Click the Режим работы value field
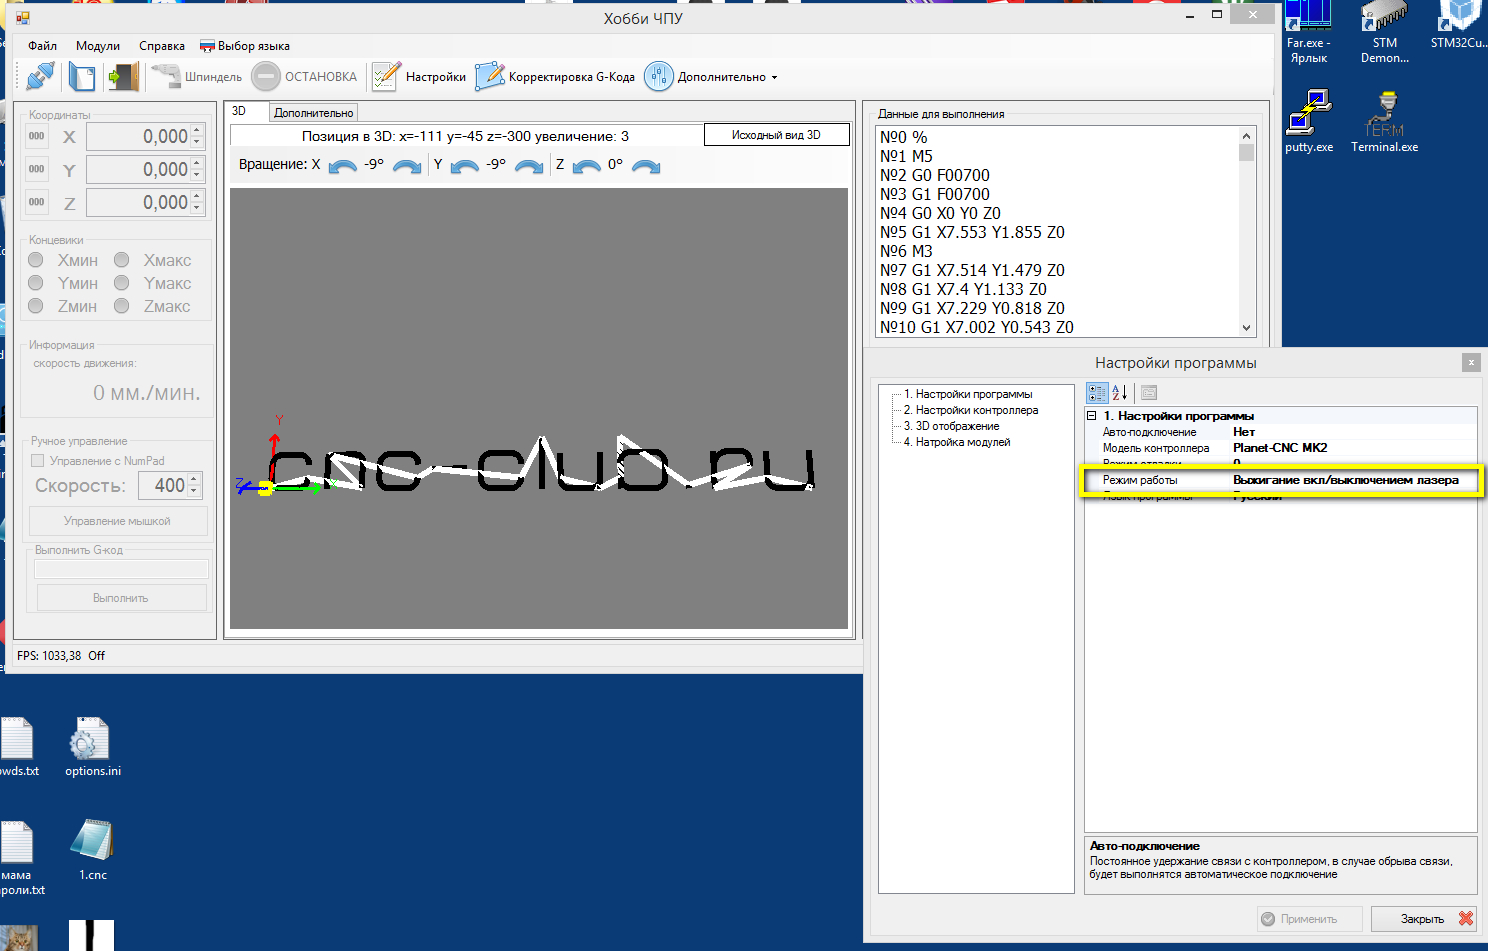 click(1354, 480)
